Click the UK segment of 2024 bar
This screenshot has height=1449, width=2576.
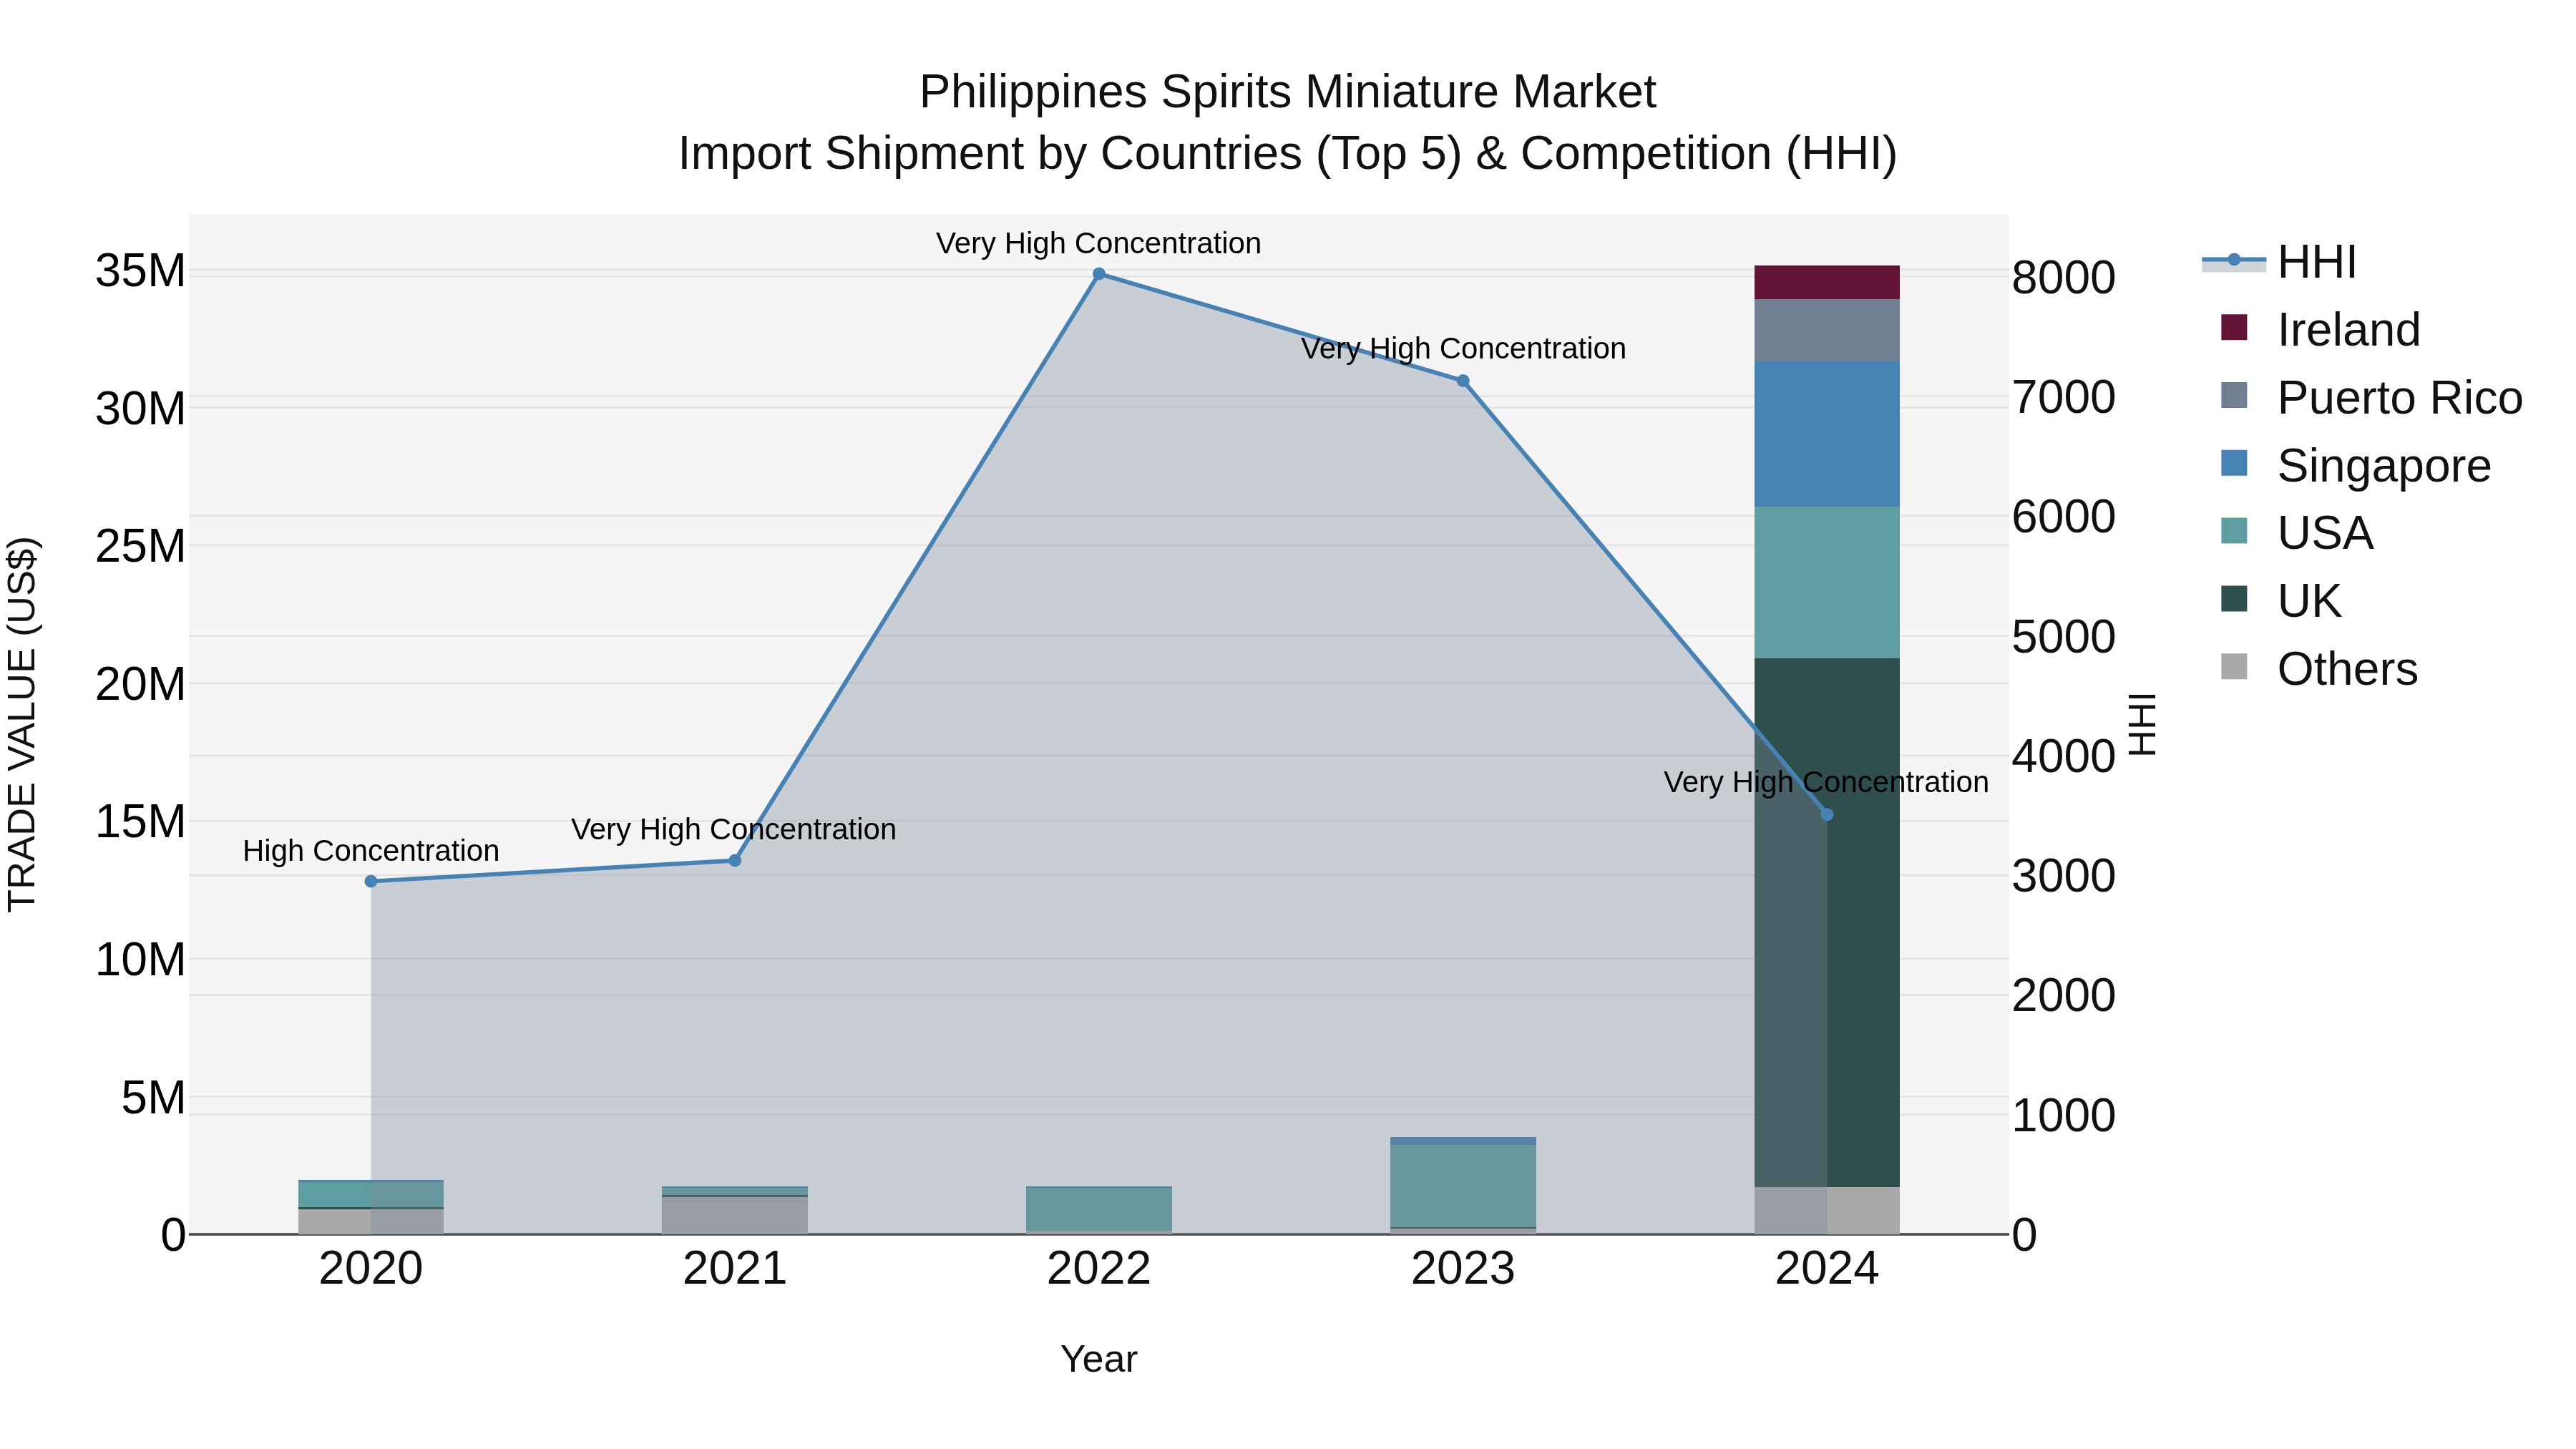[1827, 922]
